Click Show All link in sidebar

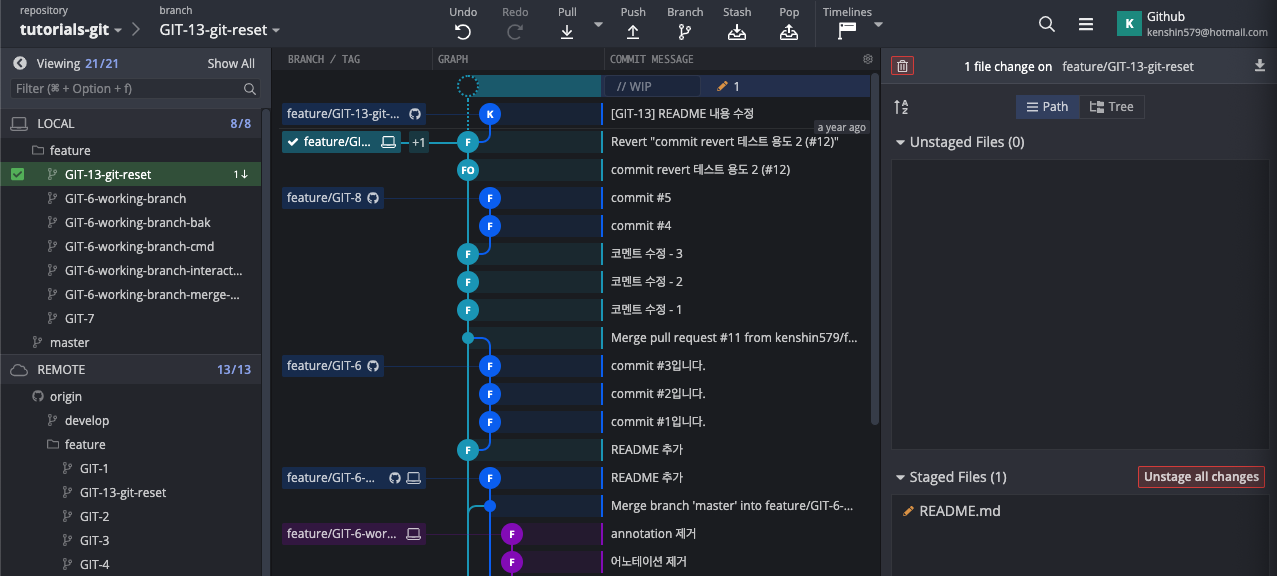[231, 63]
